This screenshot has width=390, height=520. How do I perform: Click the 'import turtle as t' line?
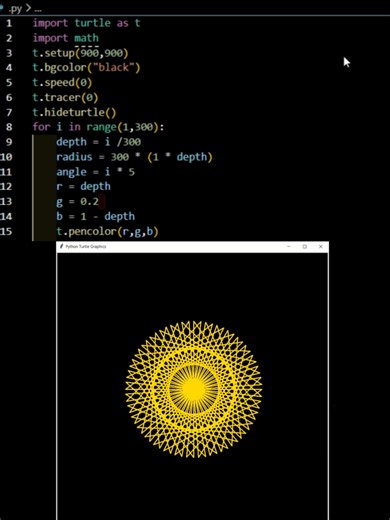pyautogui.click(x=86, y=23)
